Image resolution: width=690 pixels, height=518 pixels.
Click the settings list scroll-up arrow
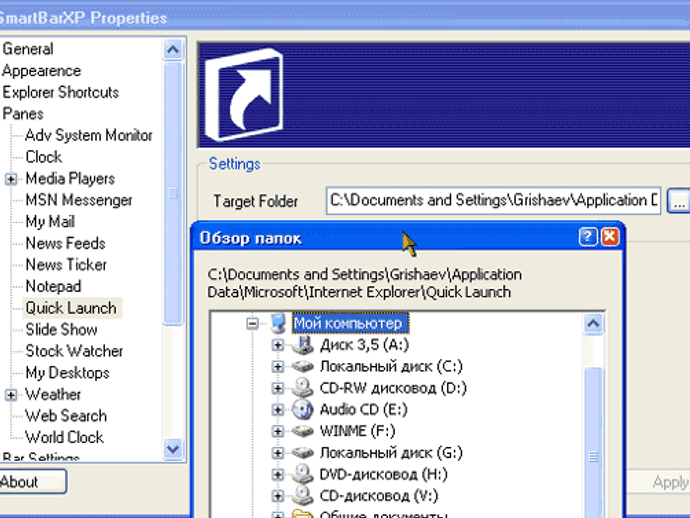coord(172,49)
